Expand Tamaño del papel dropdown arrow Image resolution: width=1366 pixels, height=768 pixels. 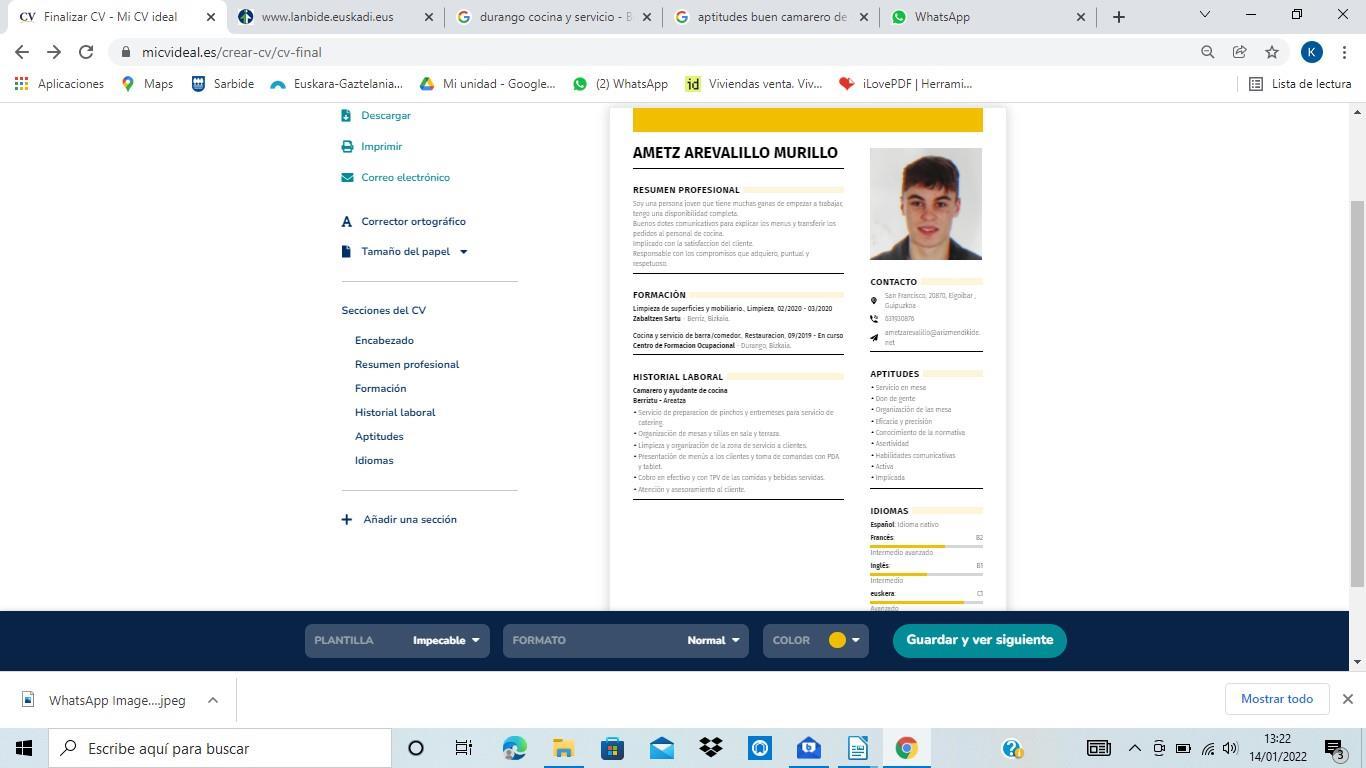463,252
